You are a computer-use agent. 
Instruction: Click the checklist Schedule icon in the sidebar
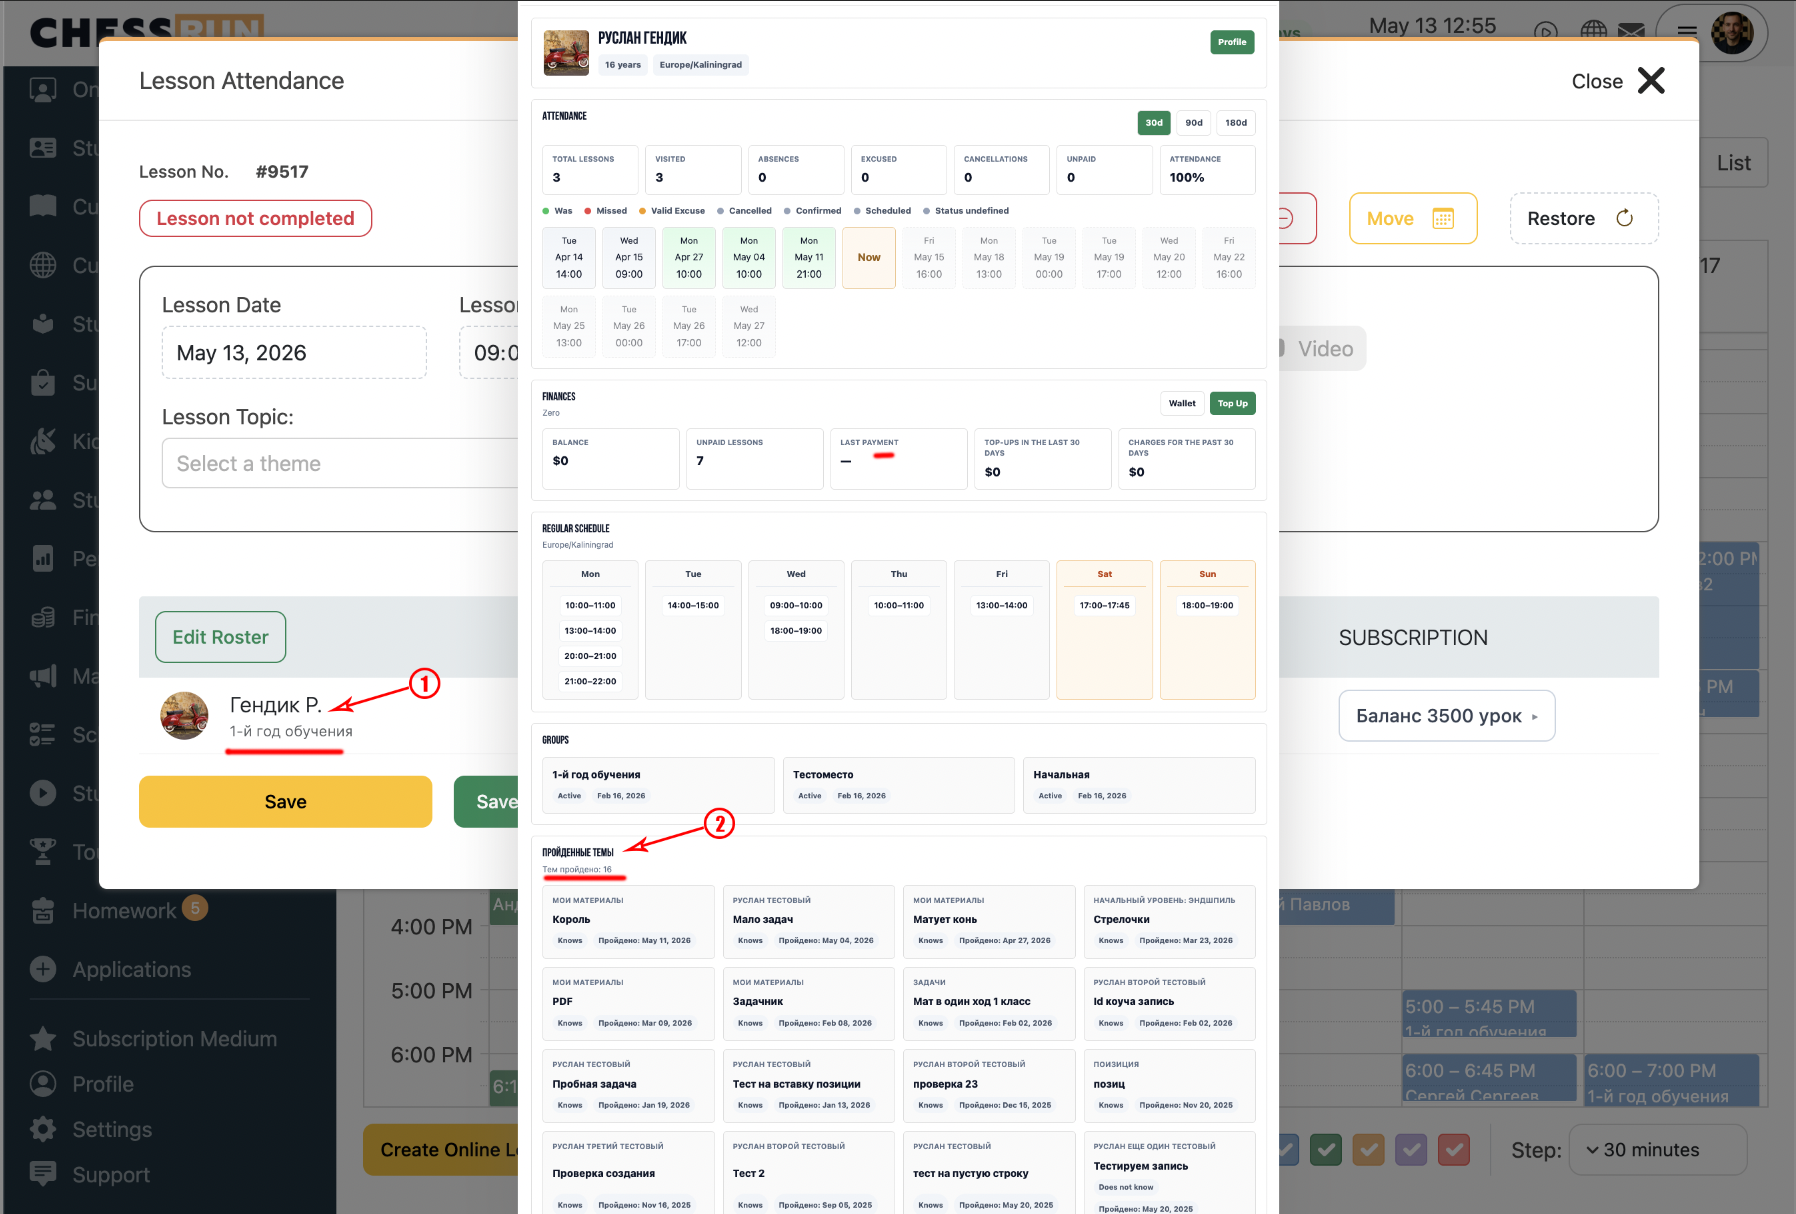(x=43, y=735)
